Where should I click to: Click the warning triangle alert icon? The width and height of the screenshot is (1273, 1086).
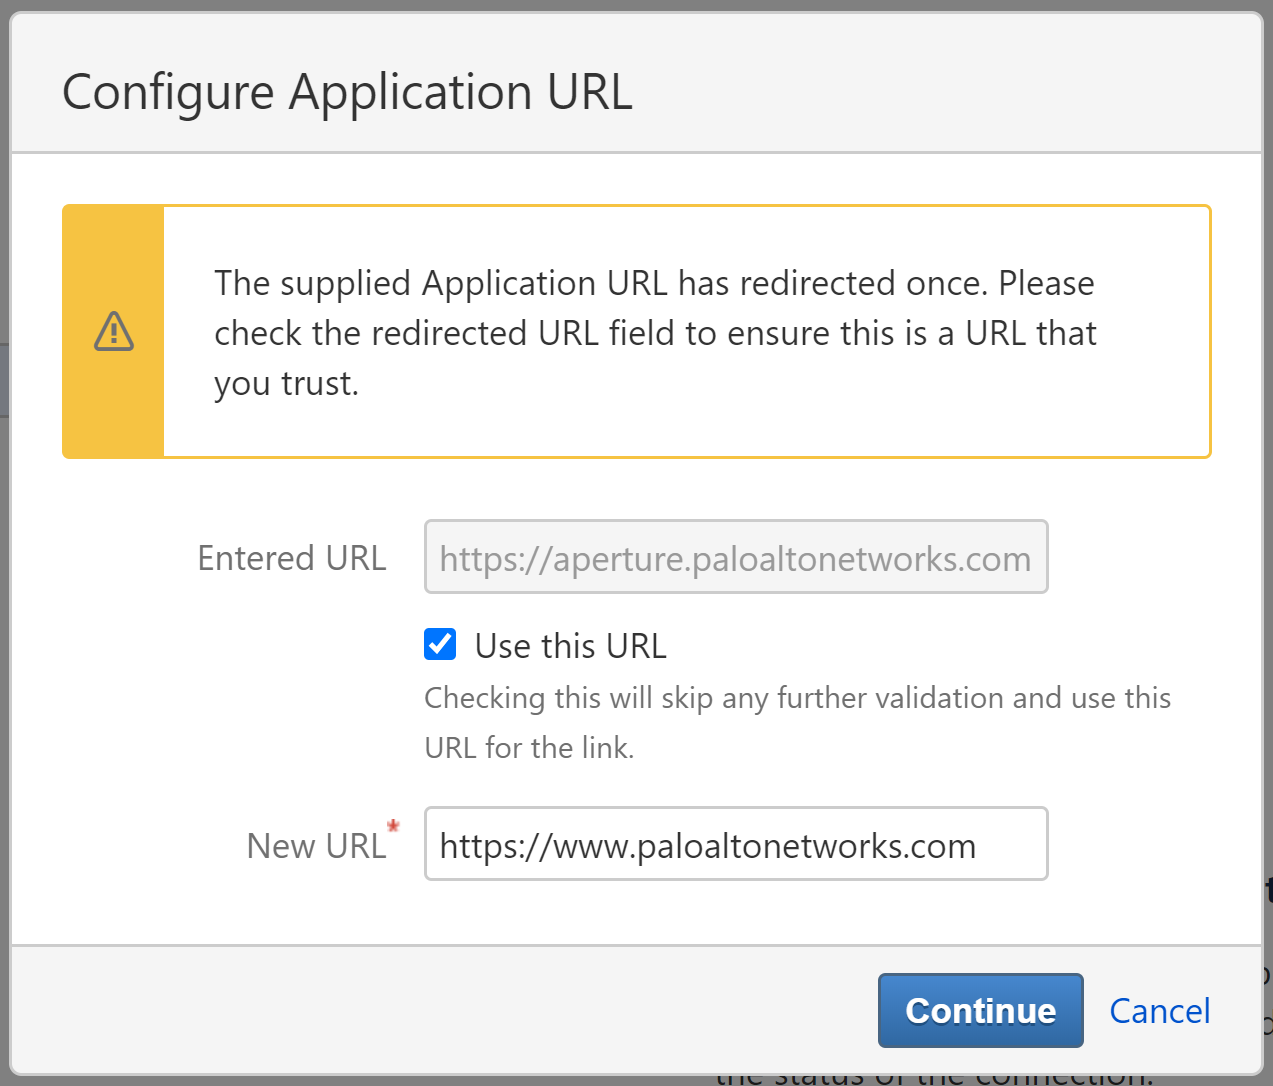[x=113, y=332]
